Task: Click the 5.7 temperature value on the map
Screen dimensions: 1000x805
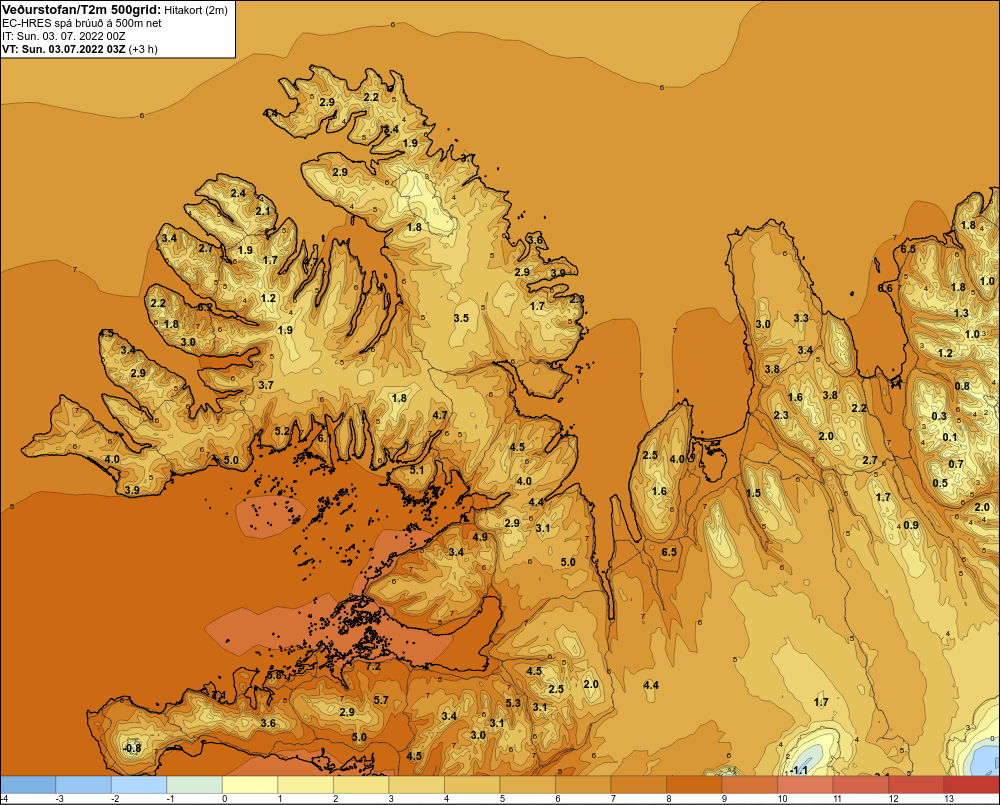Action: coord(381,700)
